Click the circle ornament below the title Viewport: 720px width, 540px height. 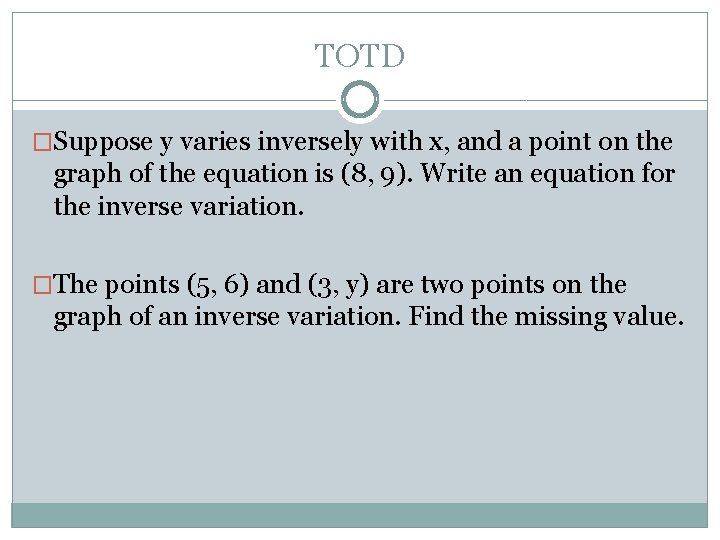coord(360,99)
